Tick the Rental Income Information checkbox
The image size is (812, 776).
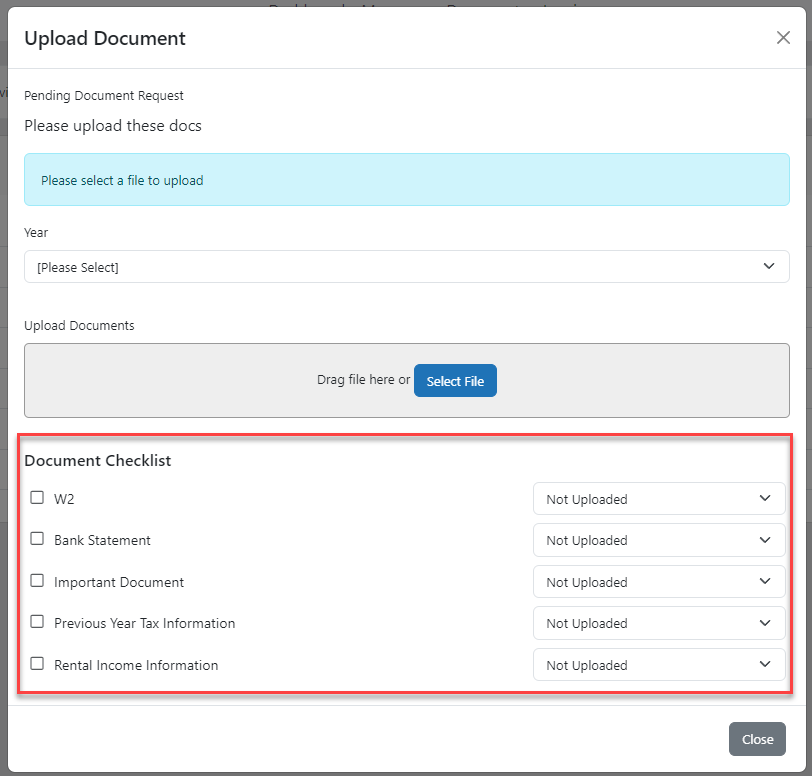coord(37,662)
